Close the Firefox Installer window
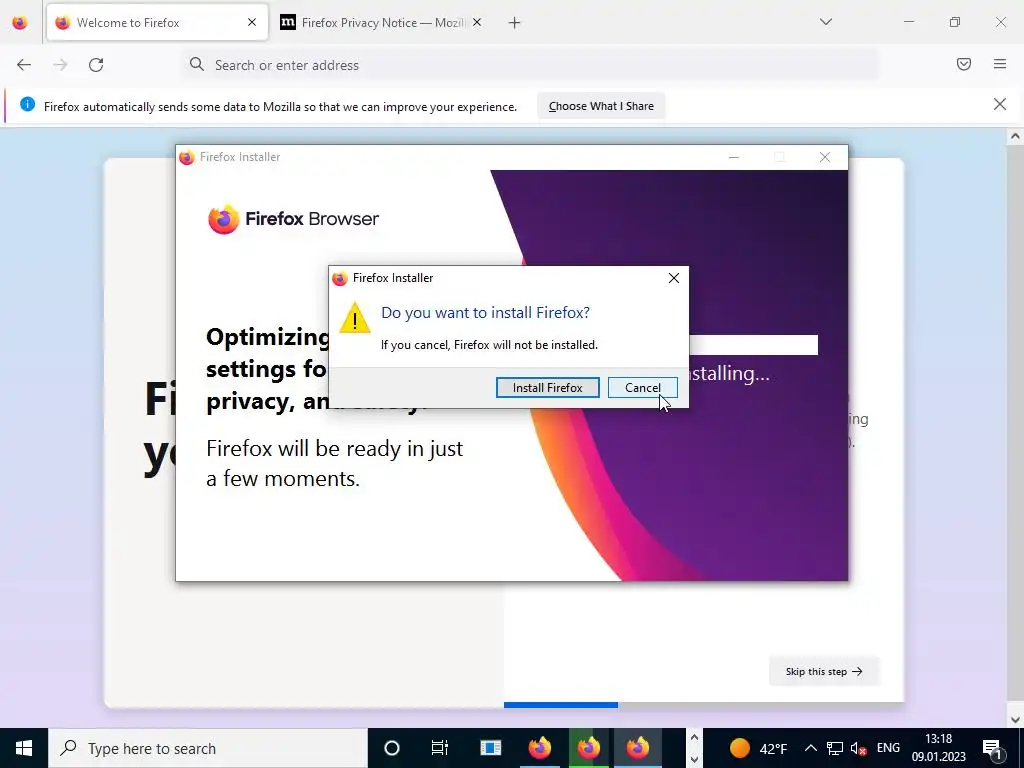The width and height of the screenshot is (1024, 768). coord(825,157)
